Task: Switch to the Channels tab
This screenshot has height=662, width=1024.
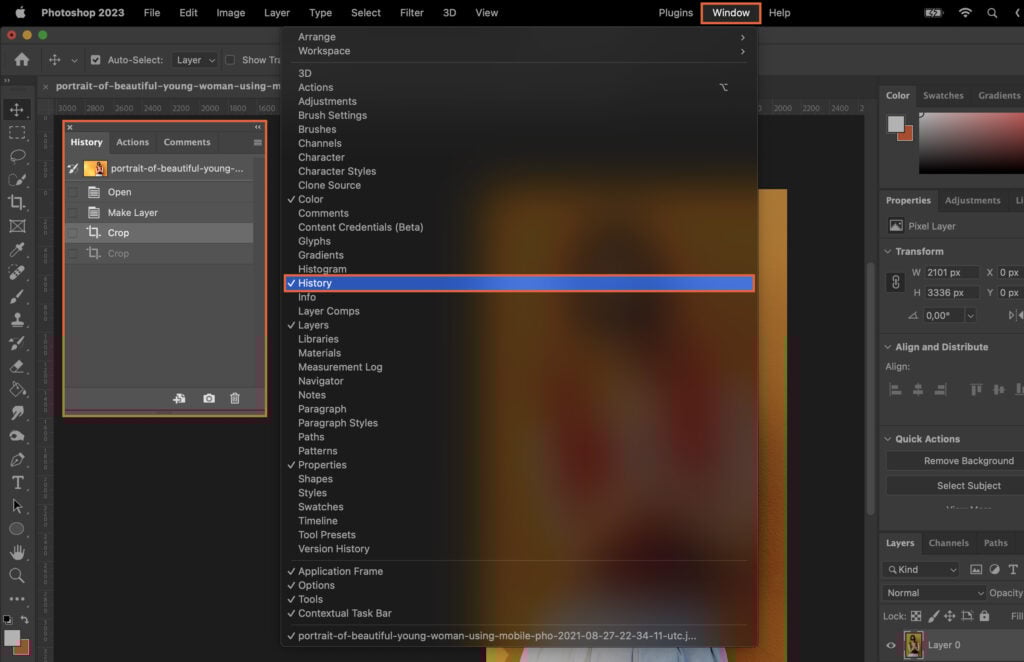Action: click(x=948, y=542)
